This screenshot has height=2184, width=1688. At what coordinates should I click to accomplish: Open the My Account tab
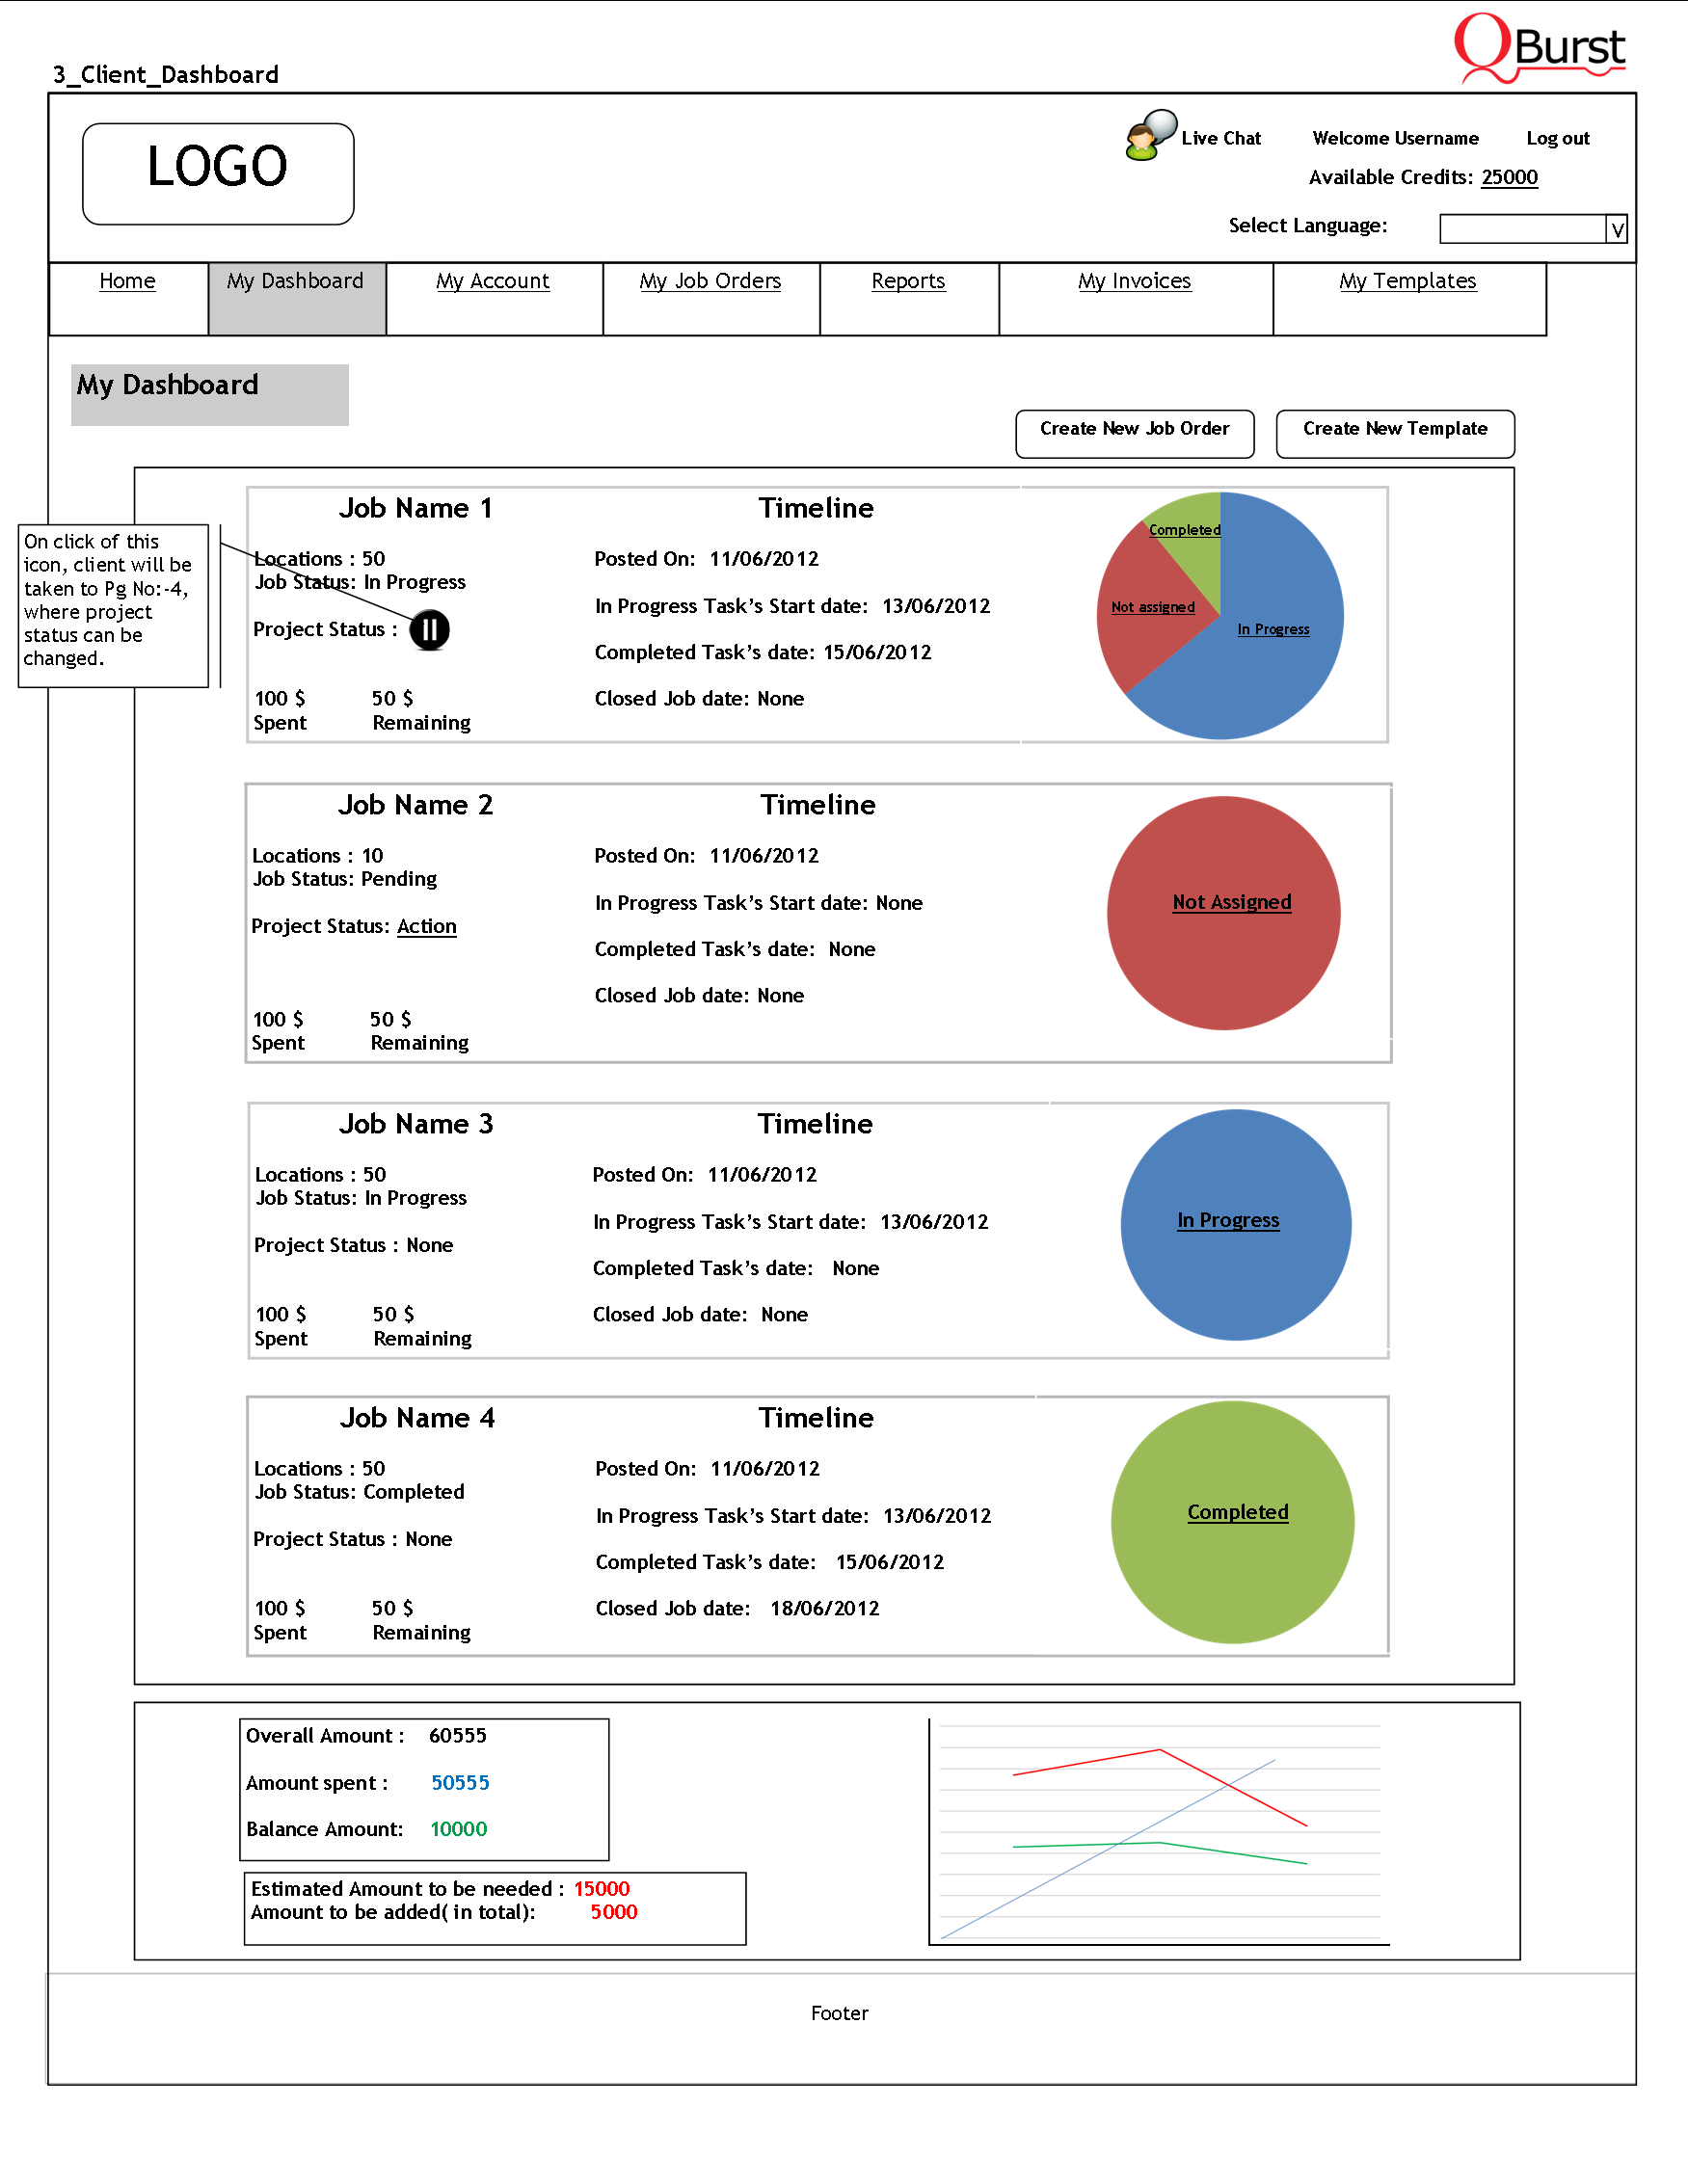[493, 282]
